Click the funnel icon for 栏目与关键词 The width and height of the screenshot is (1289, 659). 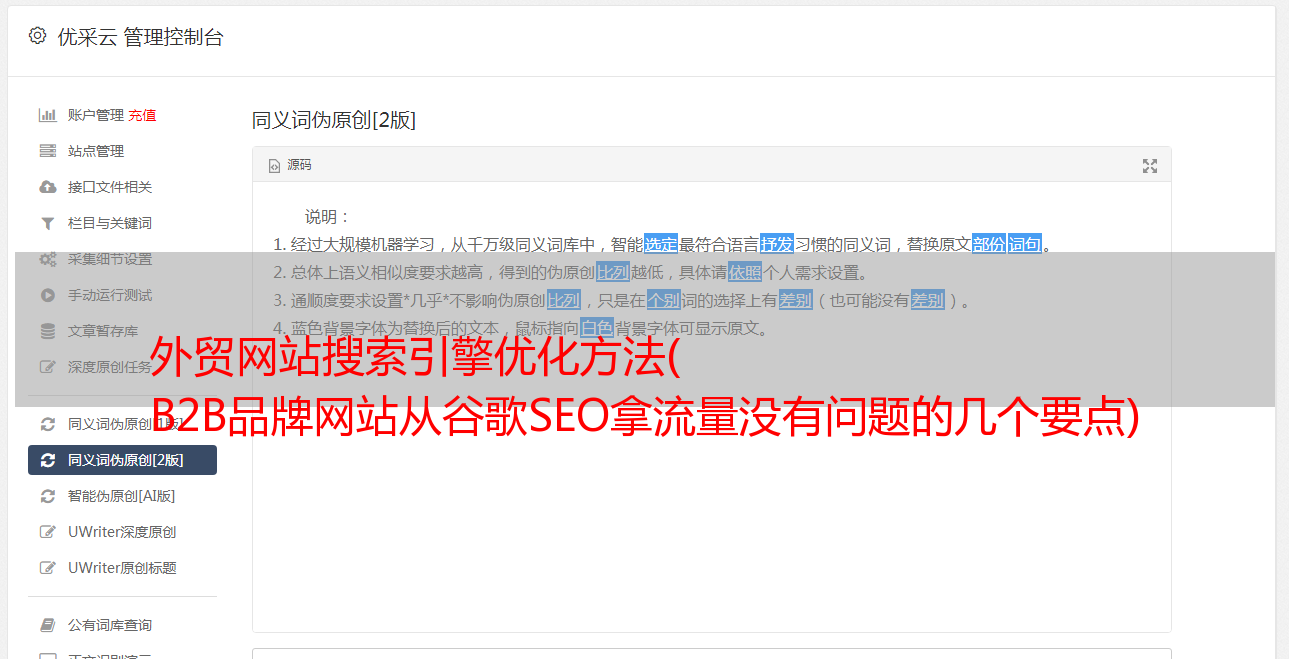47,223
